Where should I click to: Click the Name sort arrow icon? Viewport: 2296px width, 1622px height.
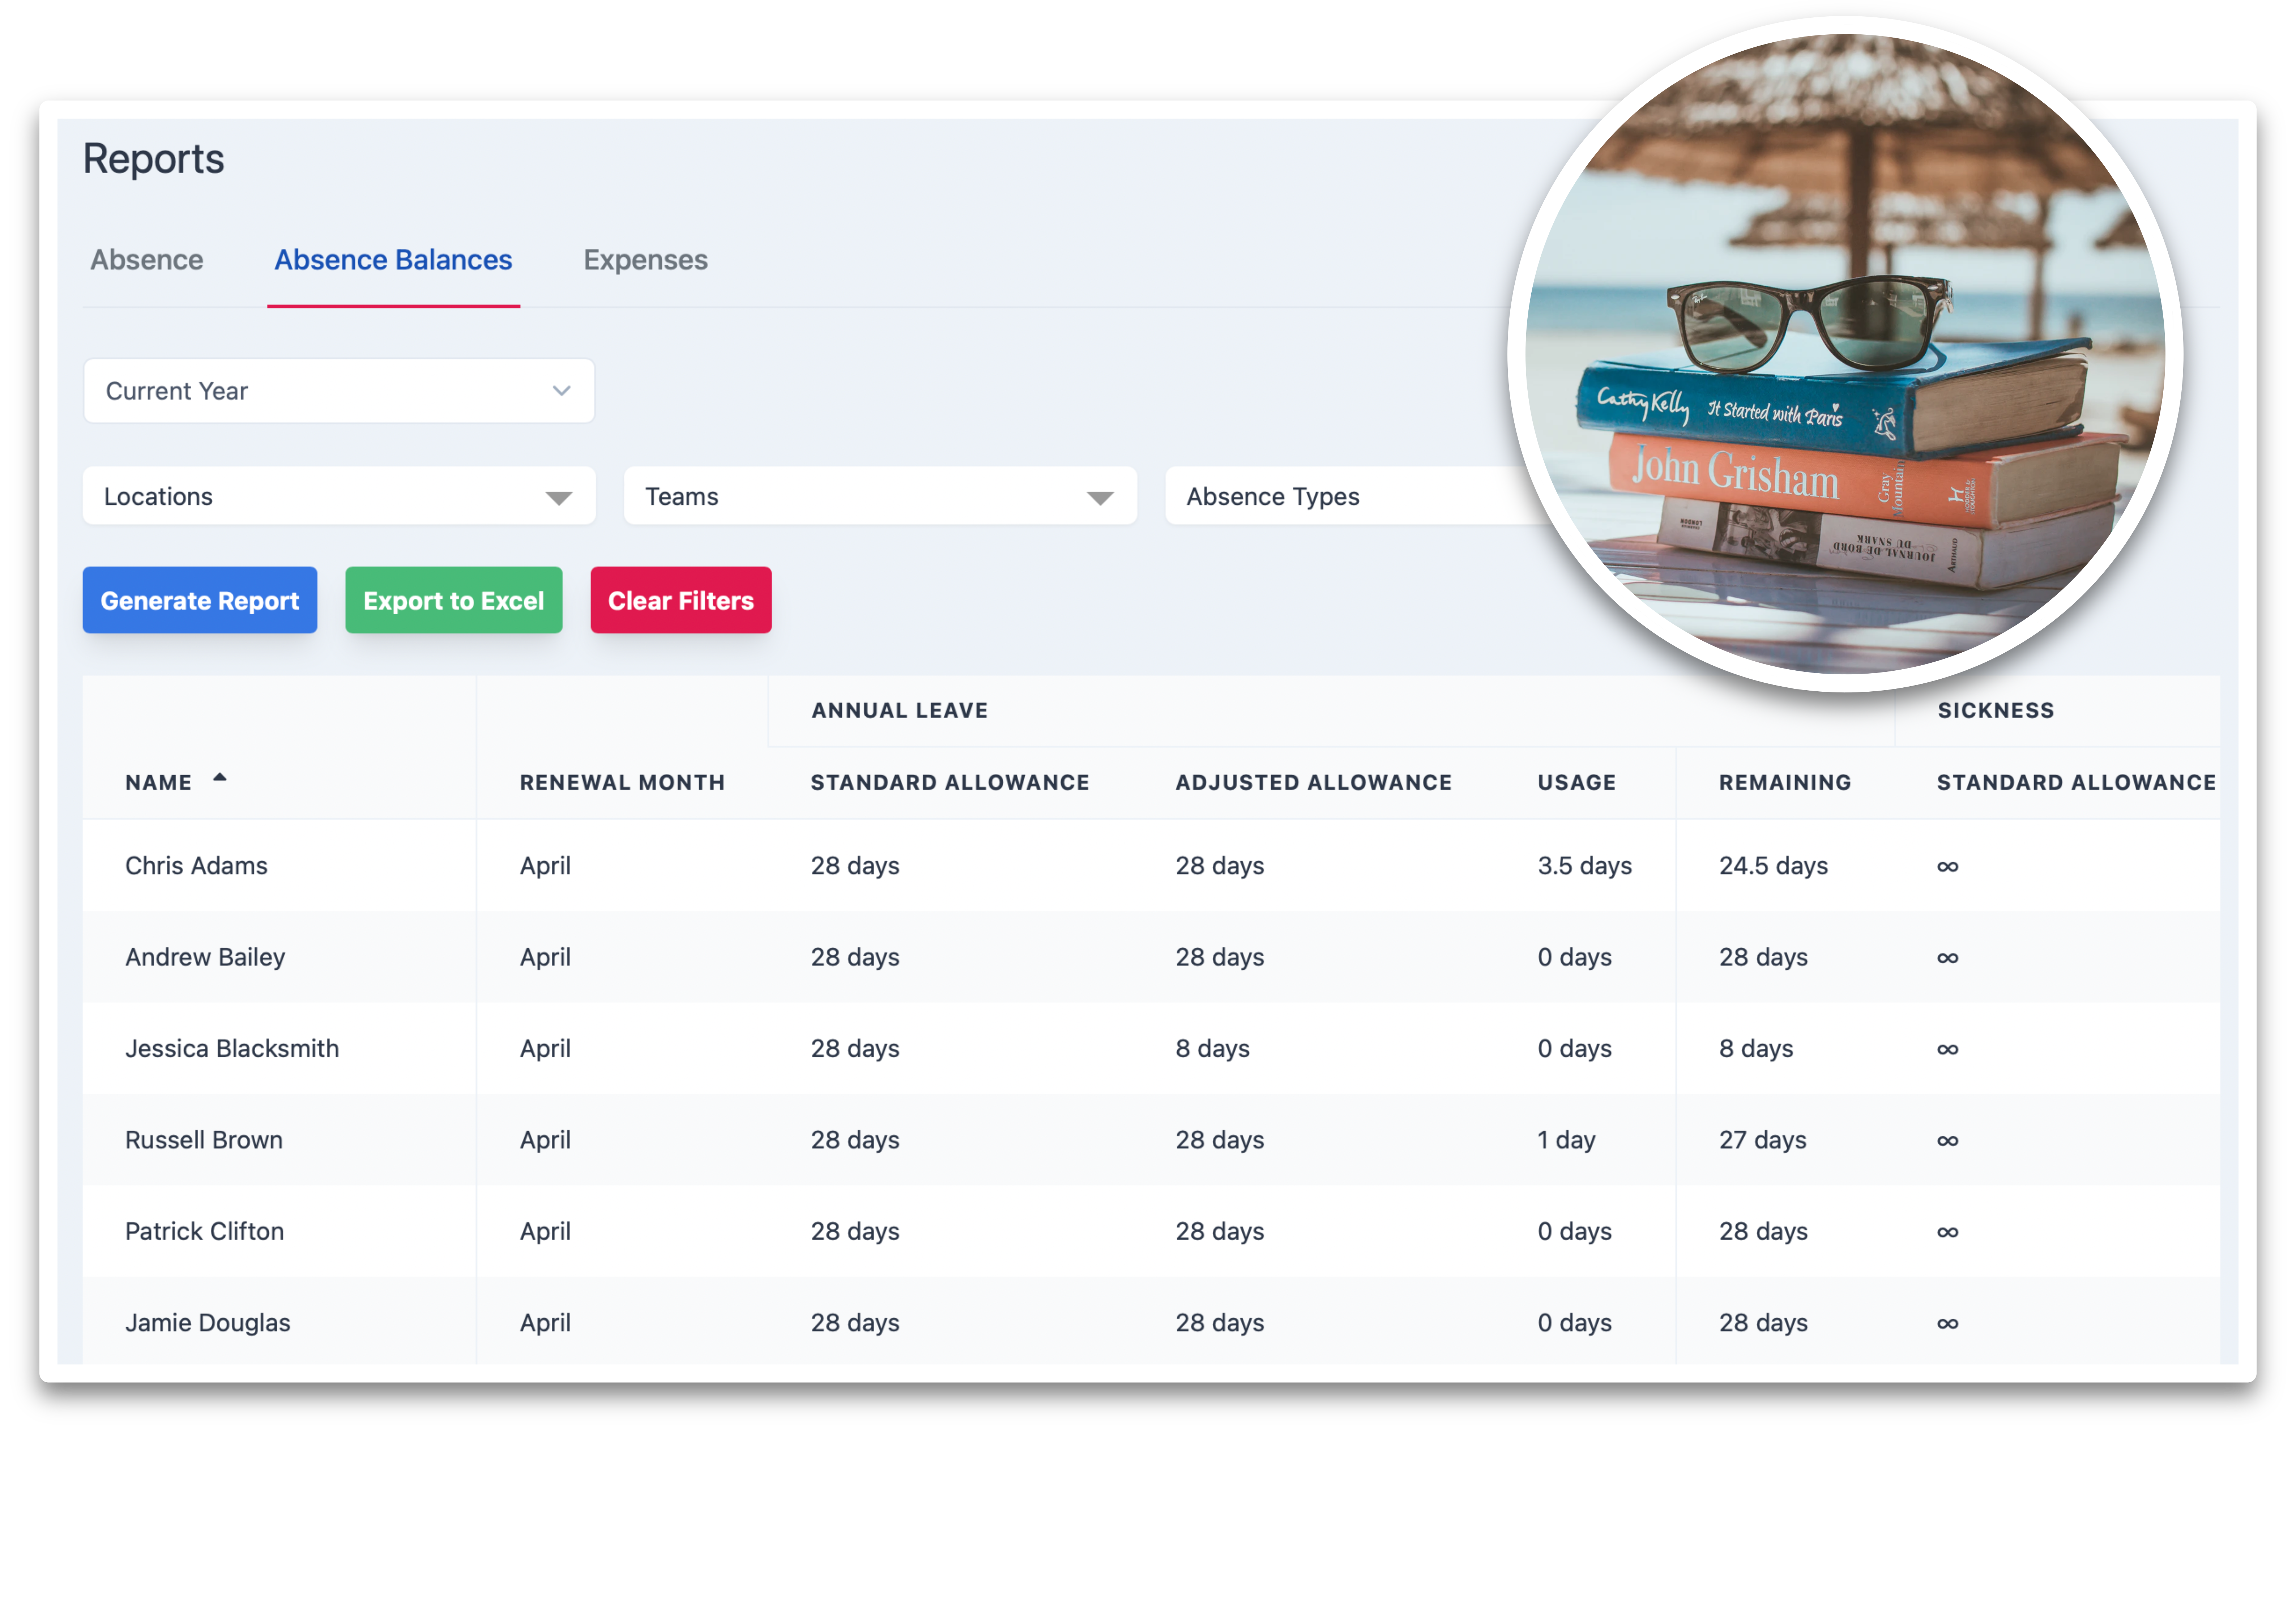220,777
